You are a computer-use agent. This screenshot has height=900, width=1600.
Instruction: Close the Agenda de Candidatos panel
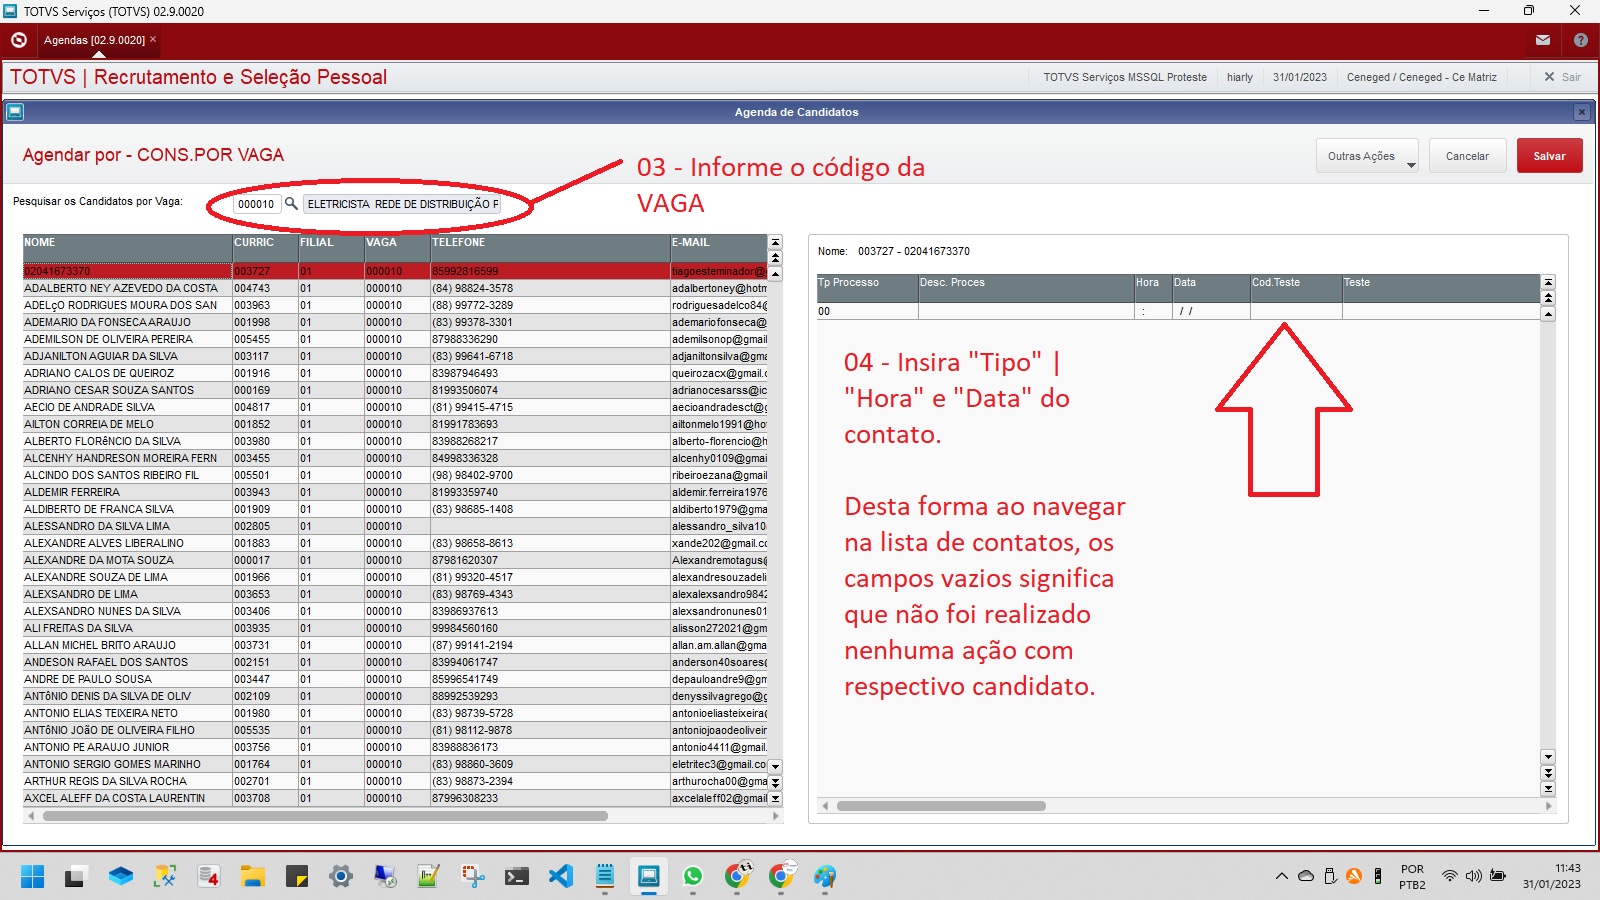point(1582,112)
